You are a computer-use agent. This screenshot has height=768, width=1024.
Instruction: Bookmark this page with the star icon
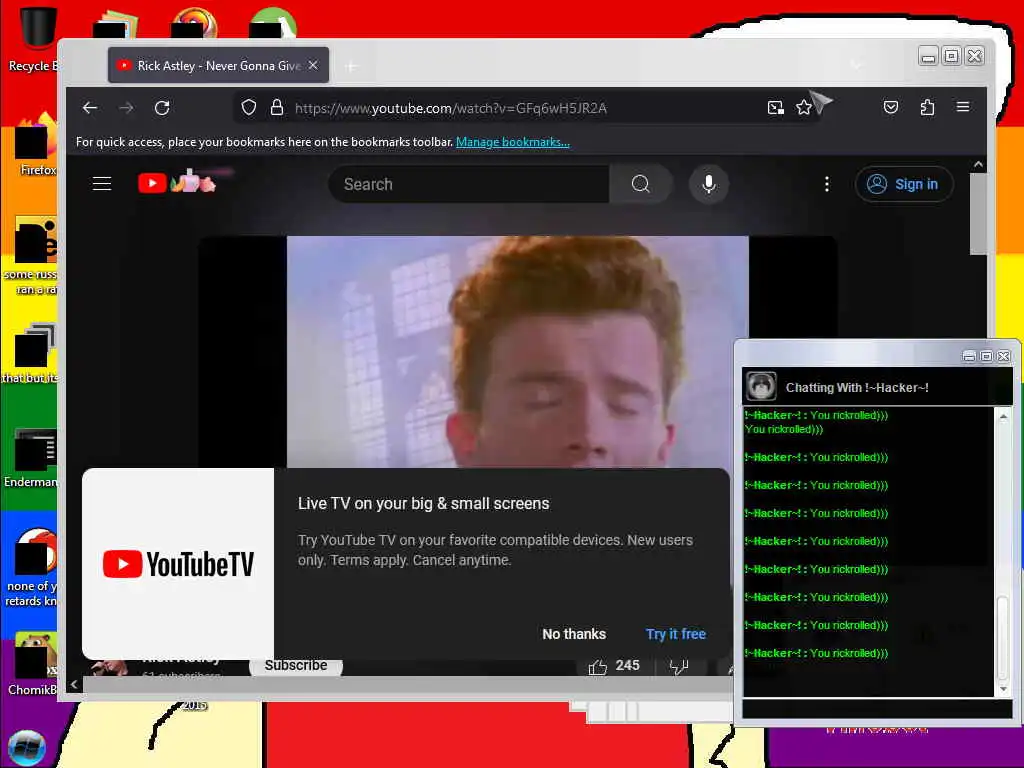coord(804,108)
